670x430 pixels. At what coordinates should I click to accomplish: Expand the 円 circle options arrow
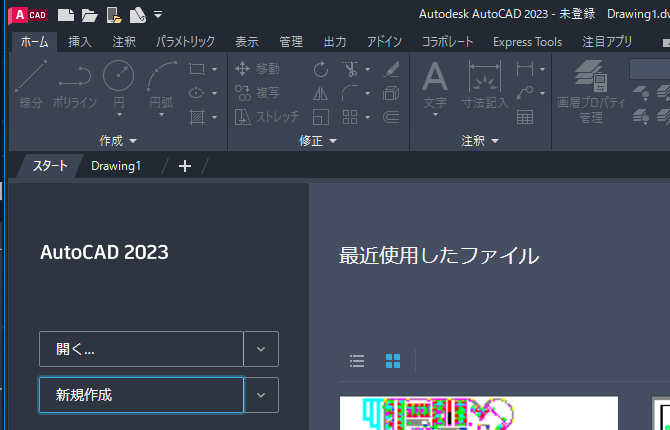click(119, 115)
